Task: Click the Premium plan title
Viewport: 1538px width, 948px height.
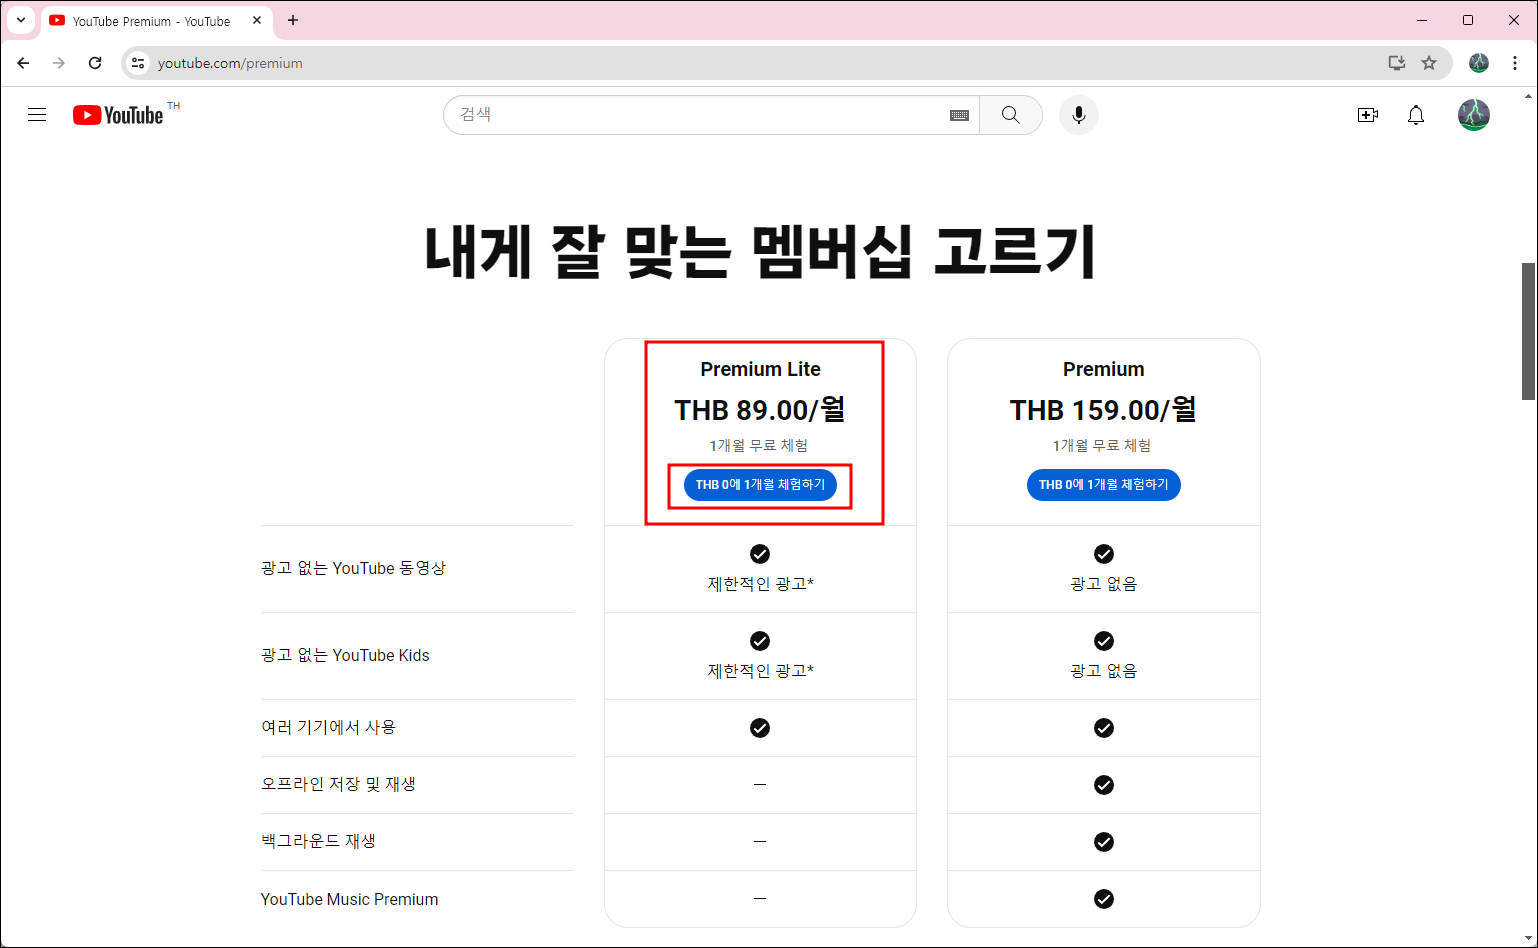Action: [1104, 369]
